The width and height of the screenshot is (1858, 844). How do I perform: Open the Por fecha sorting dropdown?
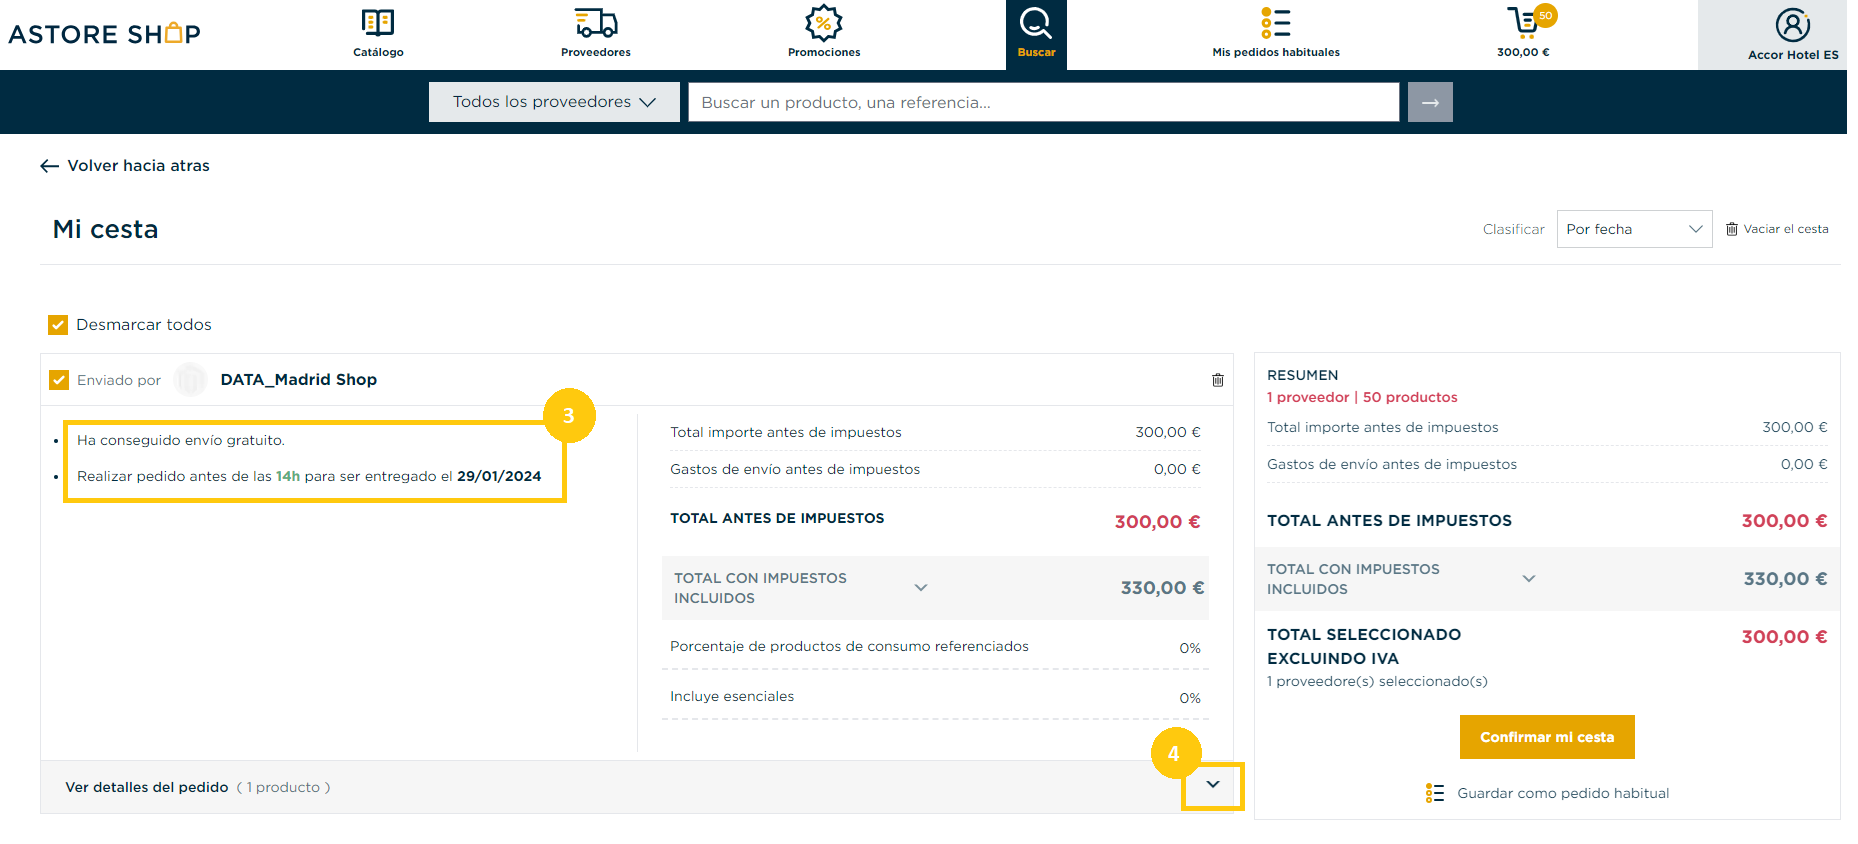(1634, 229)
